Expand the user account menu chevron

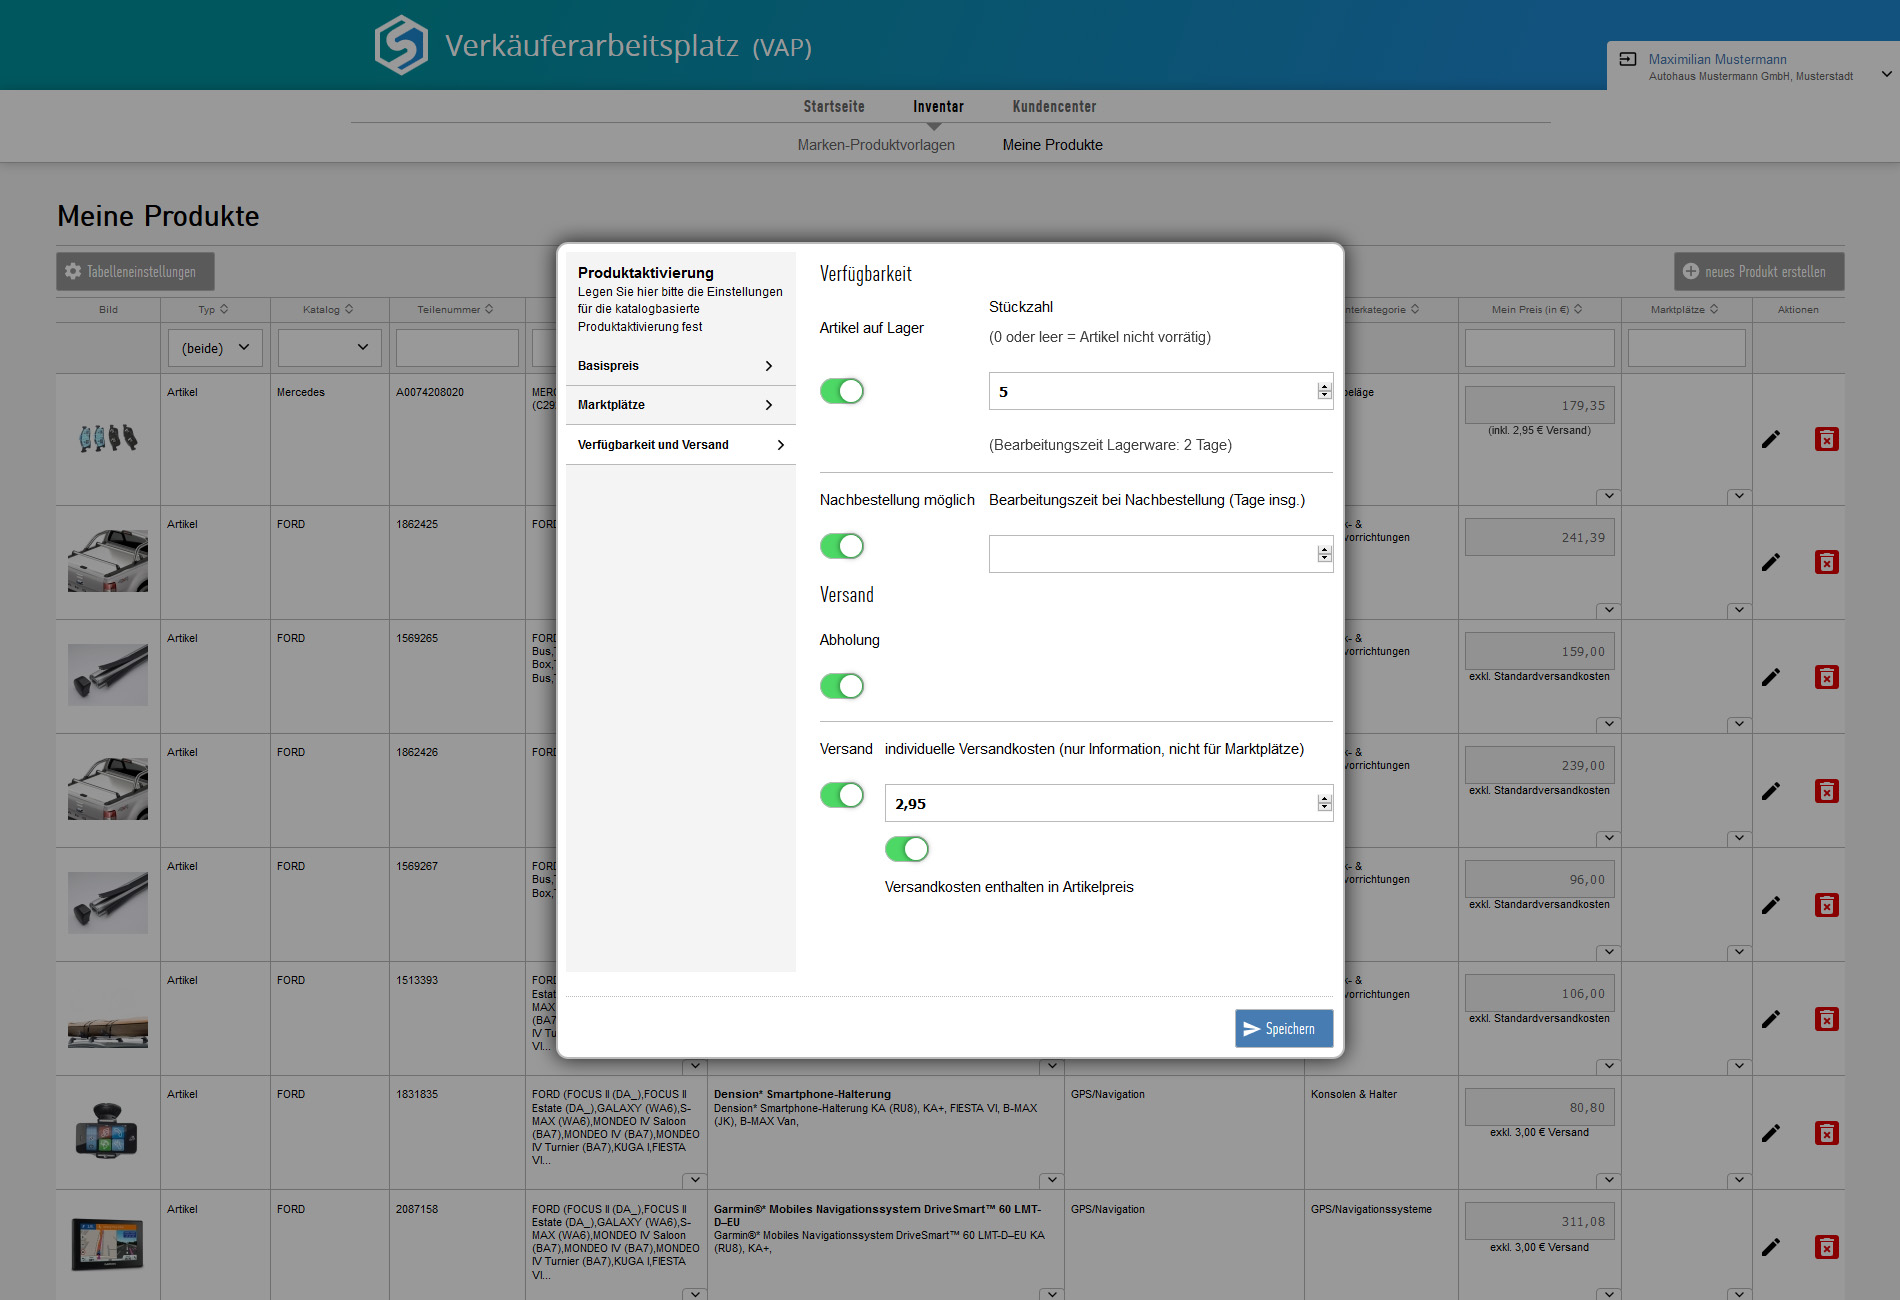tap(1886, 74)
